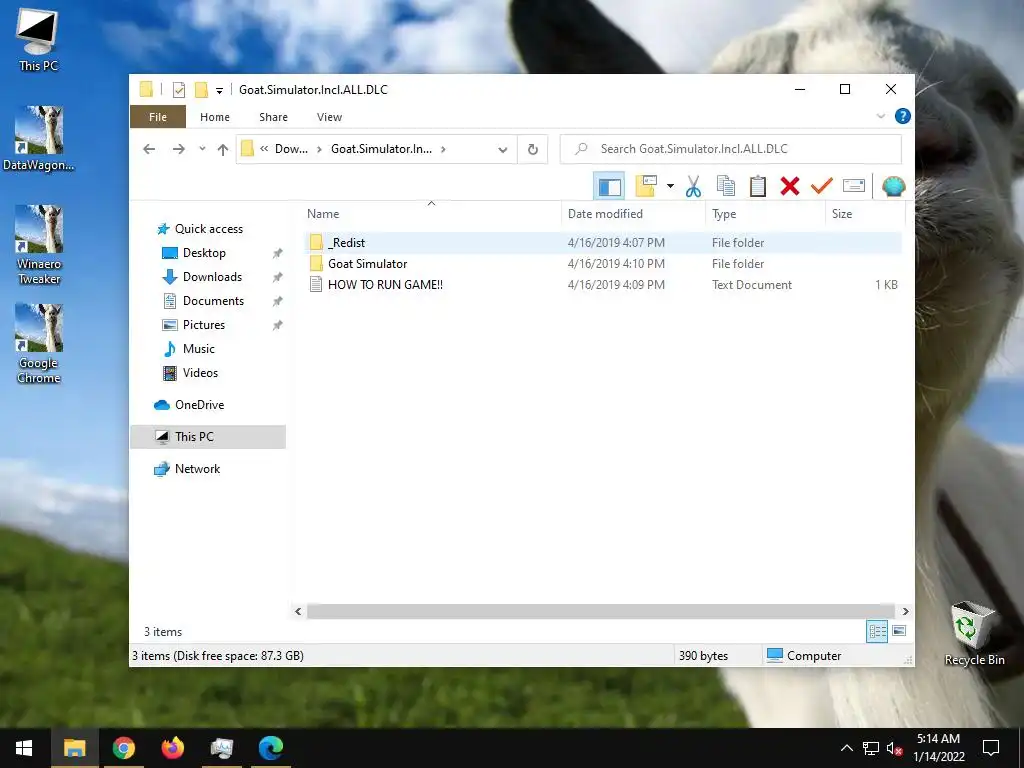Click This PC desktop icon
This screenshot has height=768, width=1024.
point(38,40)
